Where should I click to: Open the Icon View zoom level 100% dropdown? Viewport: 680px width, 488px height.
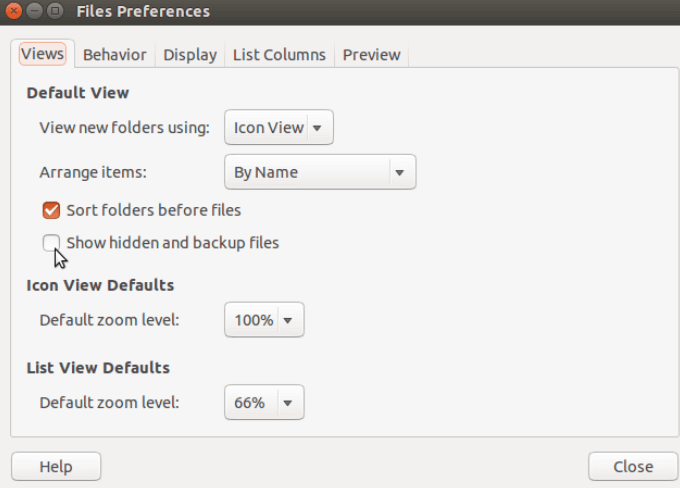264,321
